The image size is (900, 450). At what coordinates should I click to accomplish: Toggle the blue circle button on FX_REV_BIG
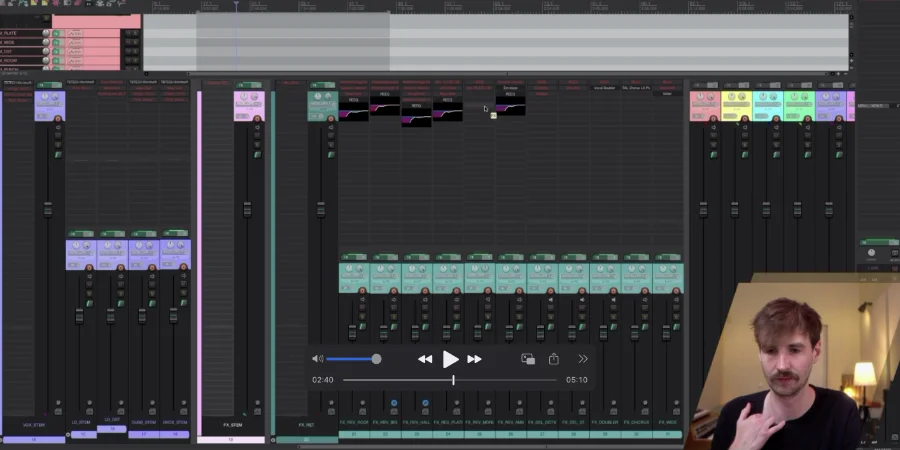click(394, 403)
